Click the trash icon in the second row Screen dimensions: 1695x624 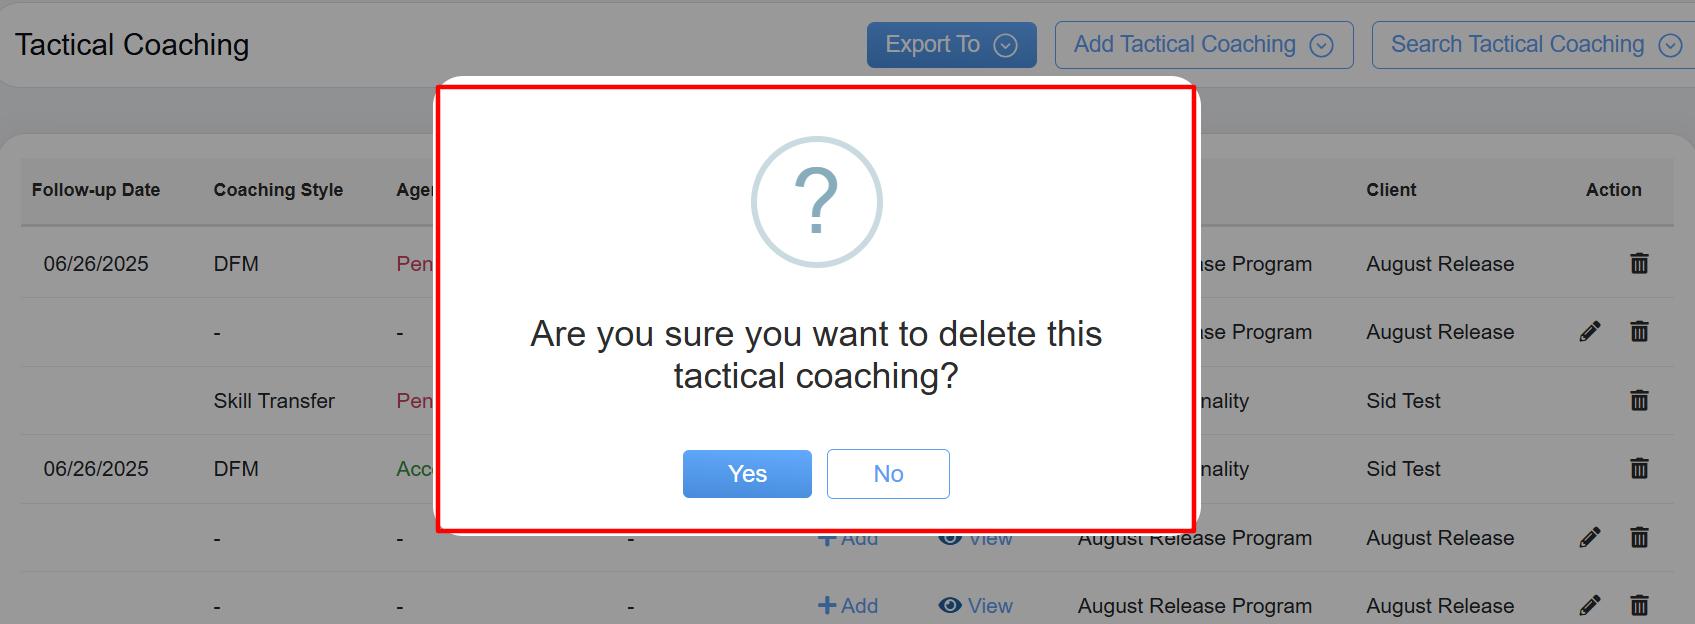[1639, 332]
